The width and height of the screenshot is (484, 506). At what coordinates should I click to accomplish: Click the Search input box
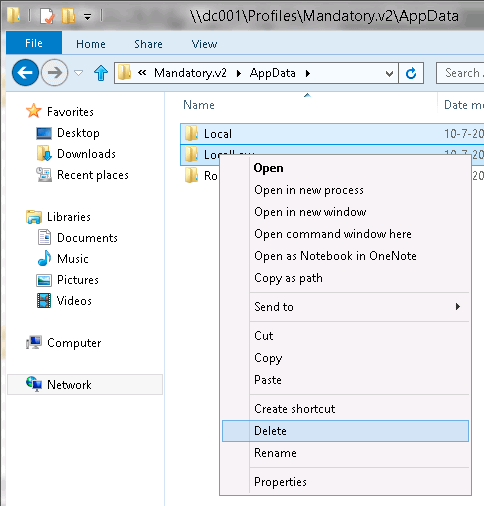click(461, 73)
